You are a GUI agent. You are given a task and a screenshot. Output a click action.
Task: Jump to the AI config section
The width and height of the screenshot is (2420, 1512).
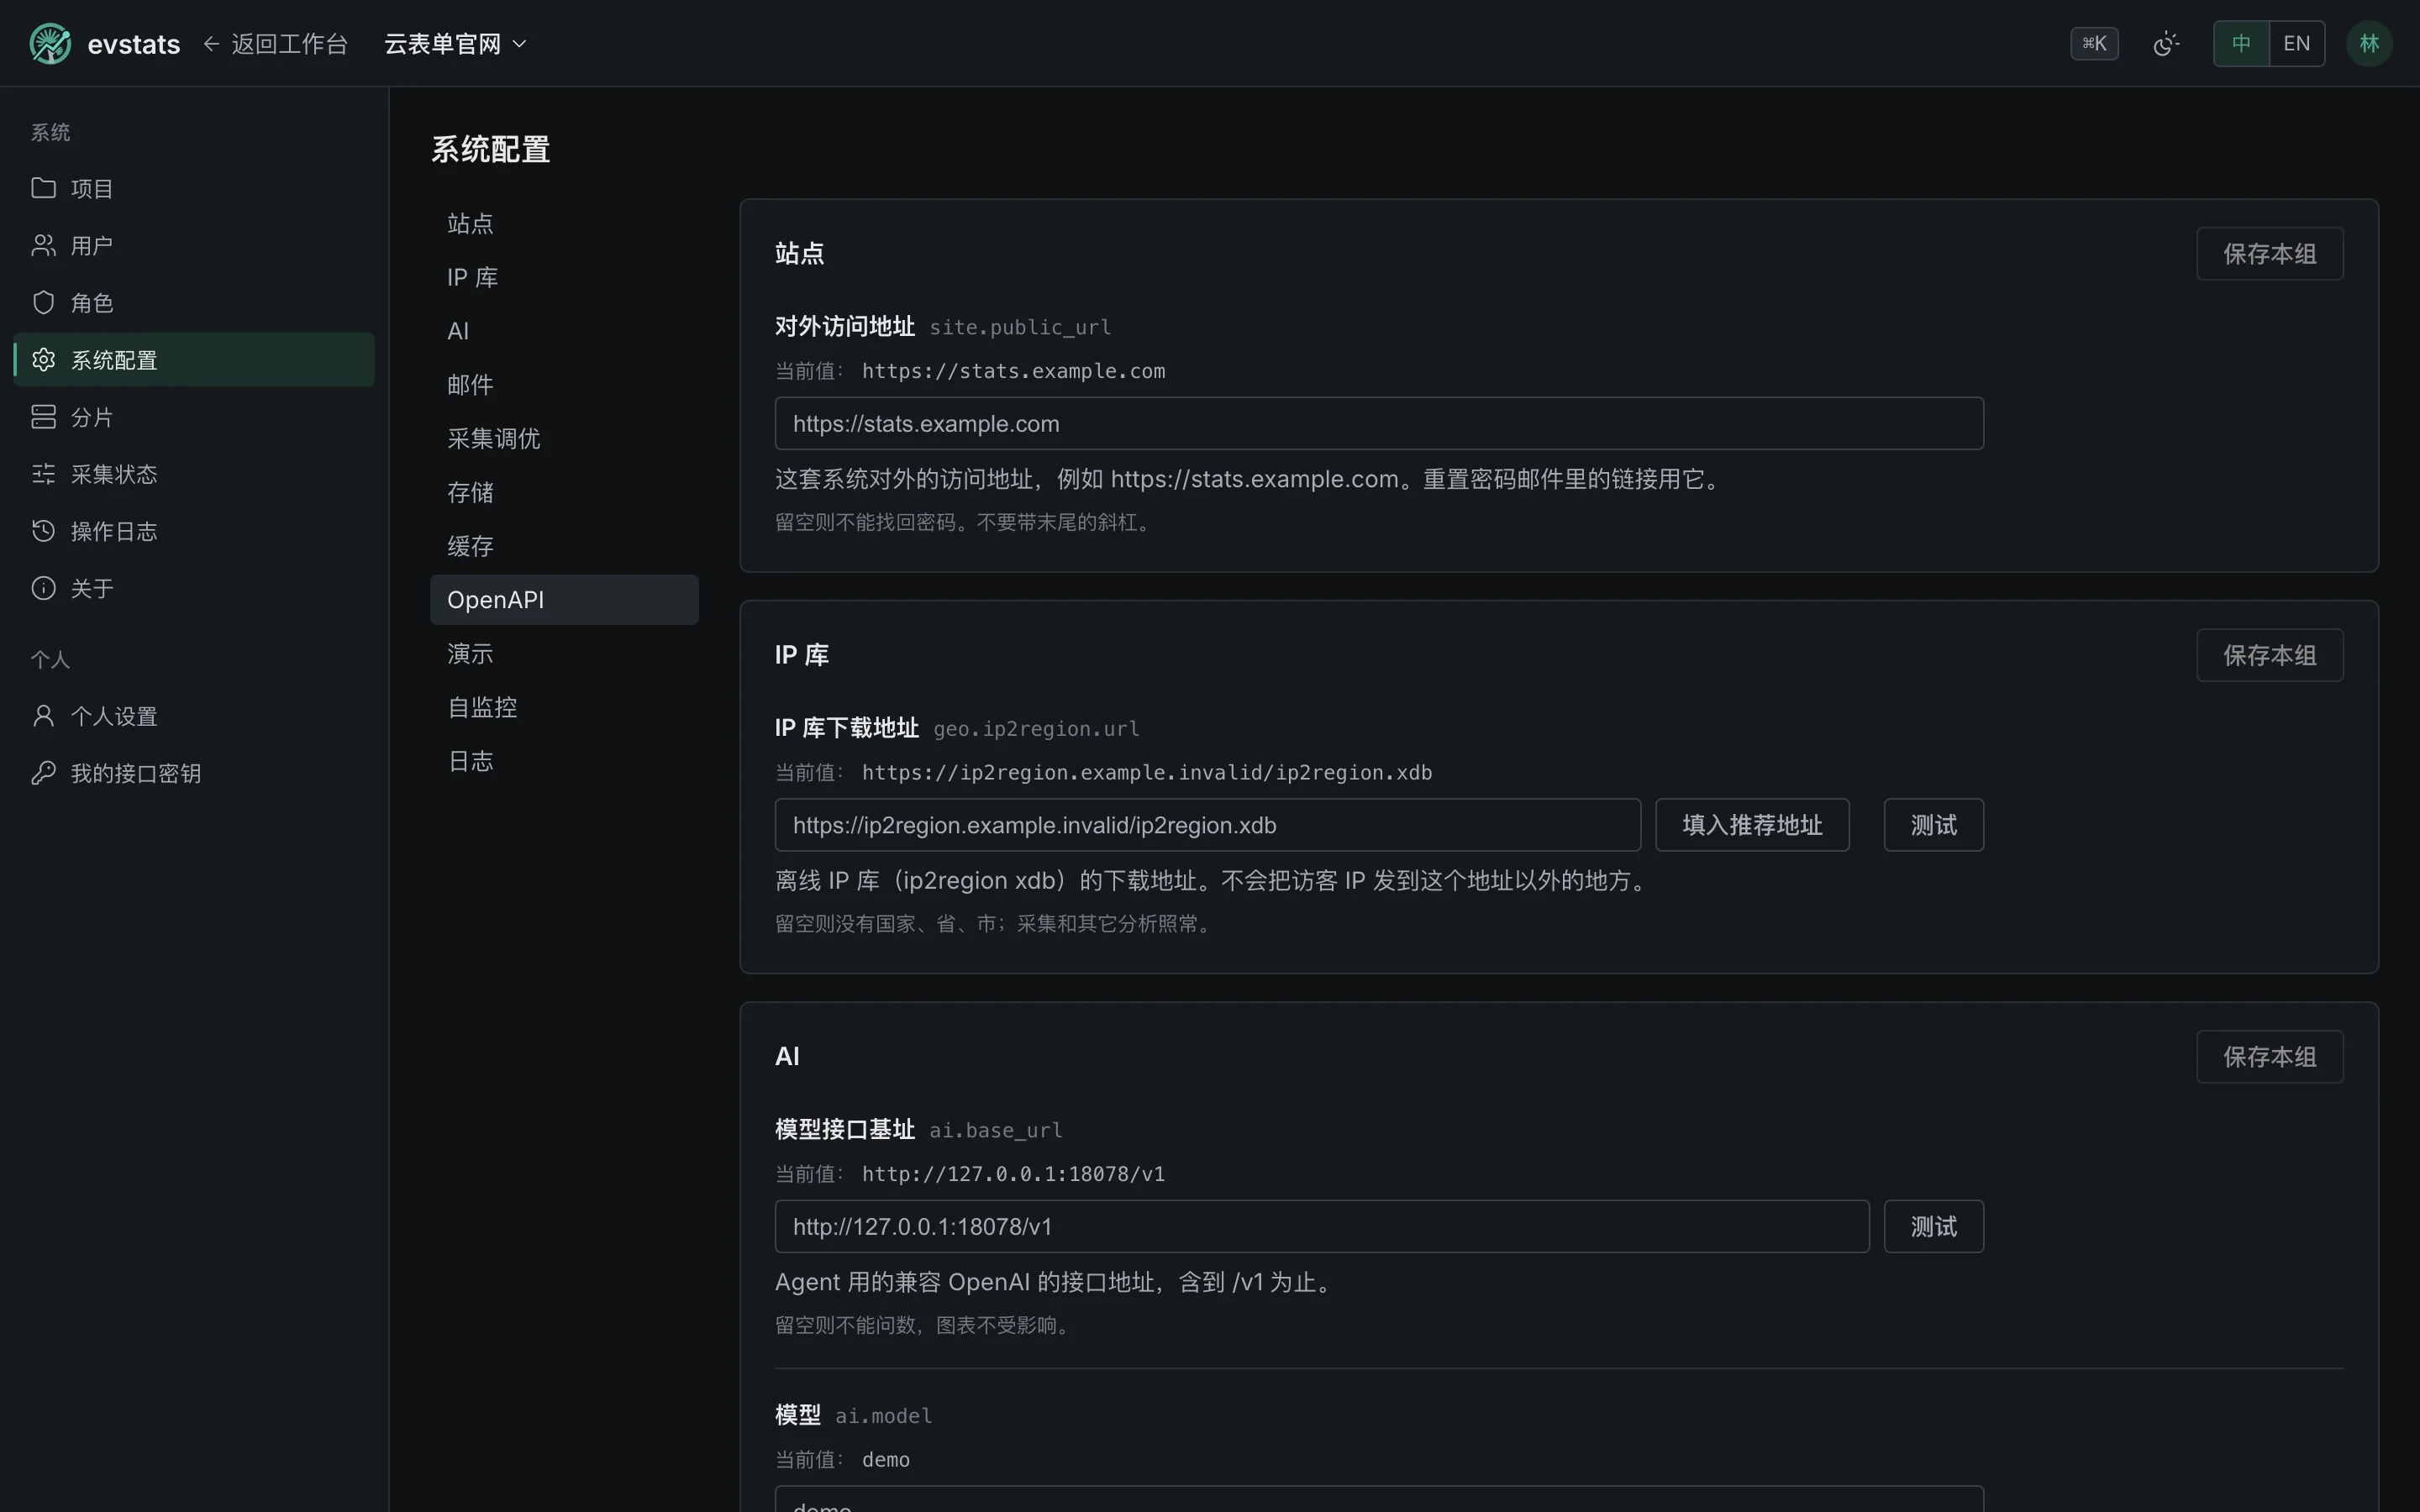point(564,331)
